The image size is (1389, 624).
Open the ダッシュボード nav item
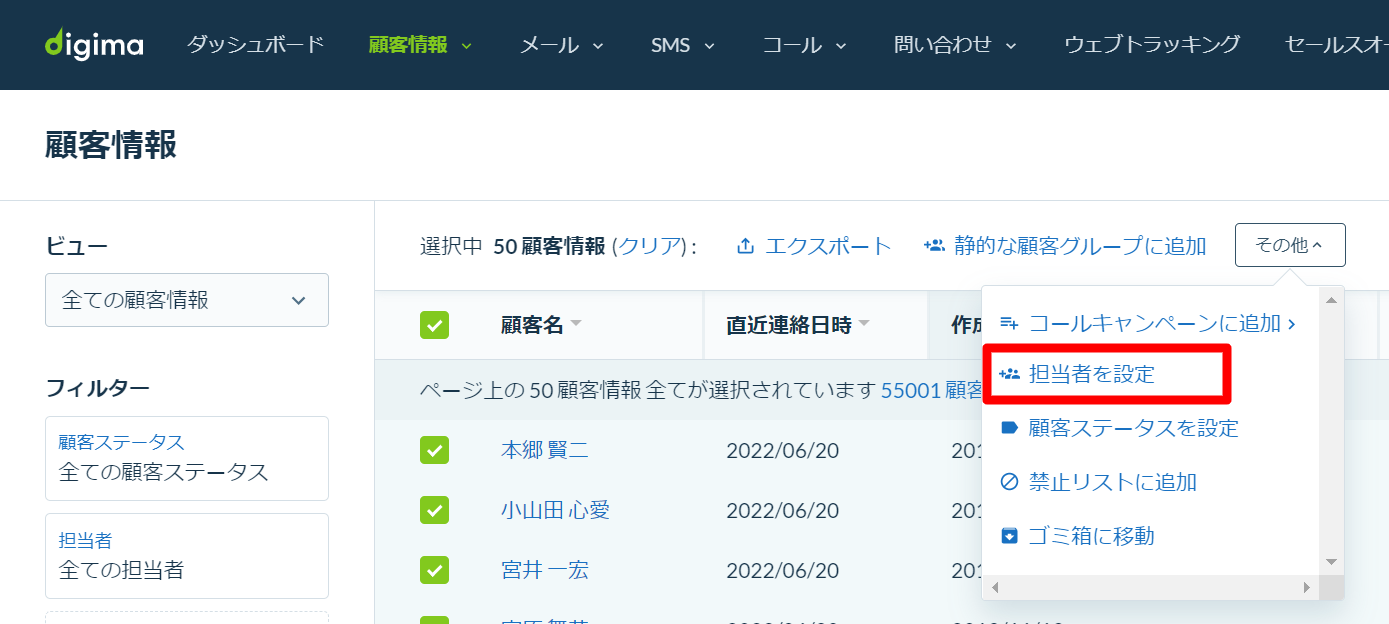pos(256,45)
